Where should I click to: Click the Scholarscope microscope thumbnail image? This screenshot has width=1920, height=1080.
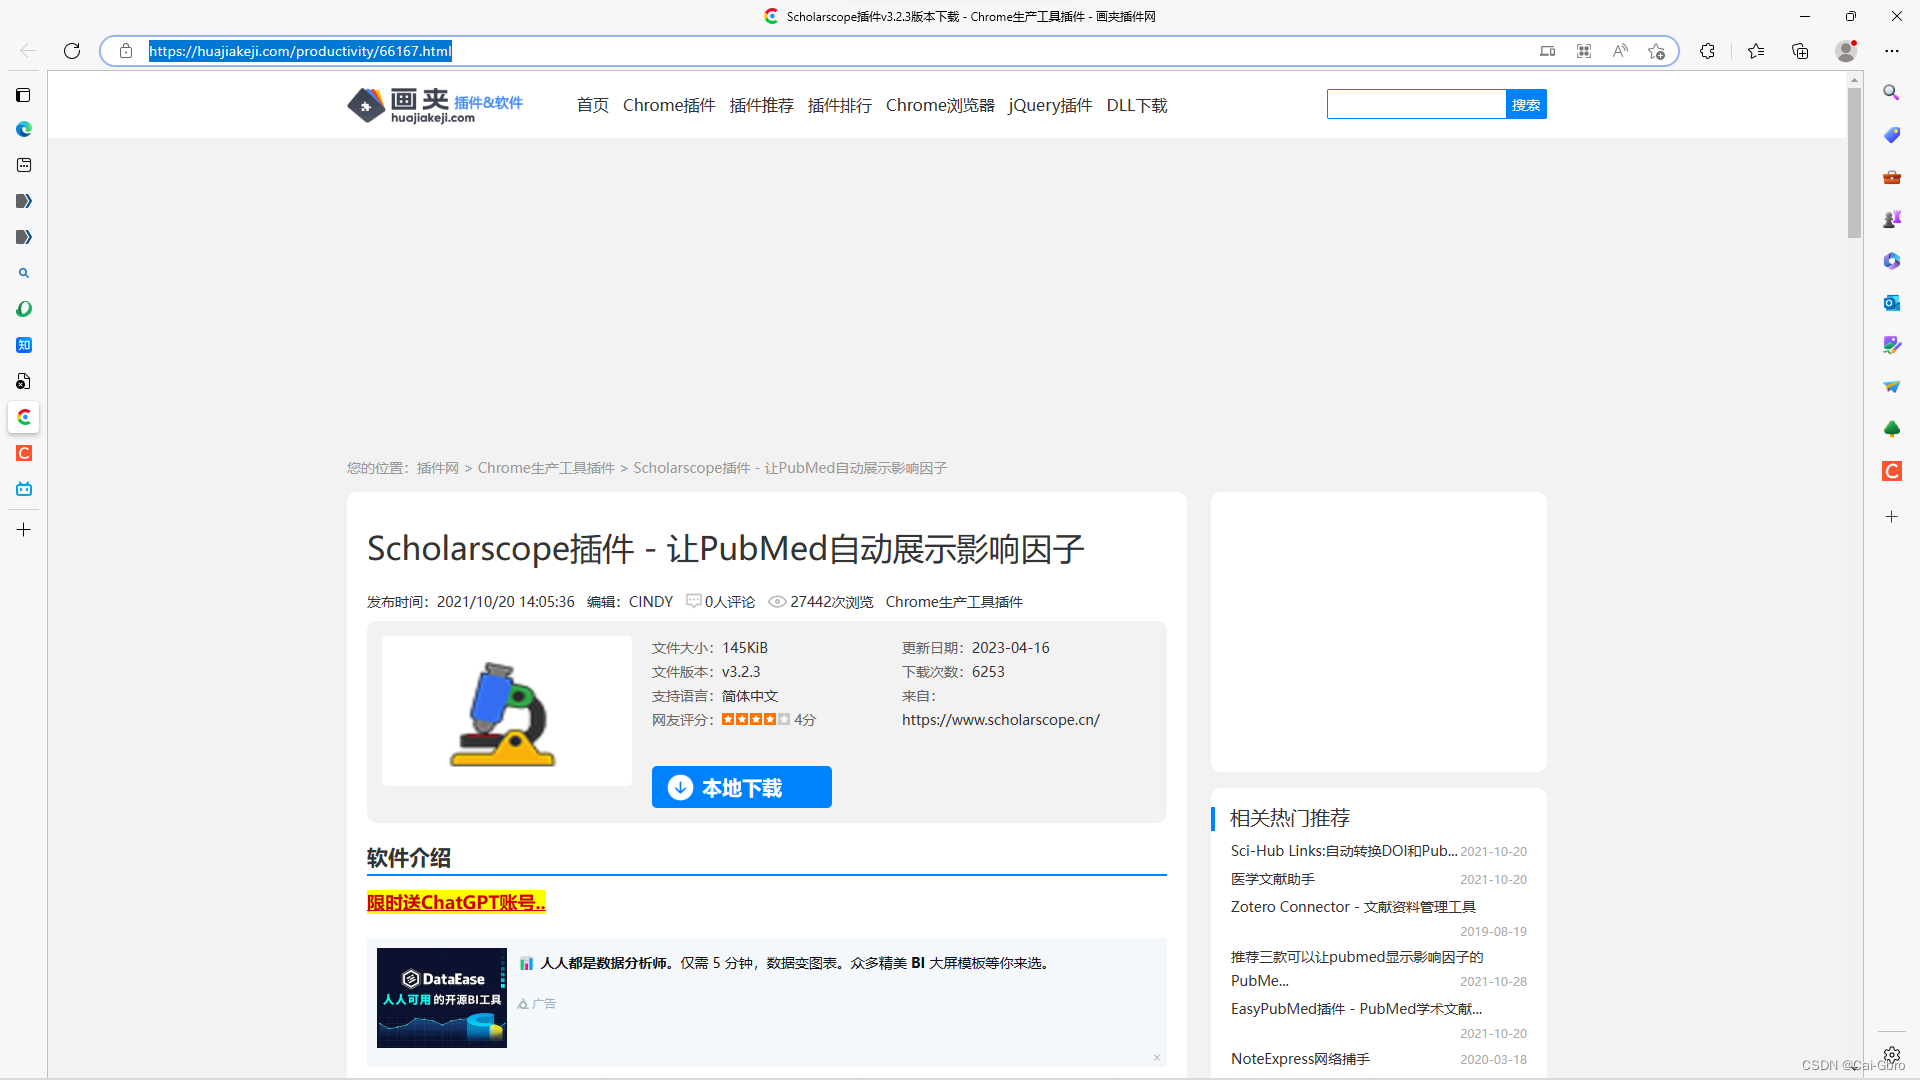[x=506, y=712]
